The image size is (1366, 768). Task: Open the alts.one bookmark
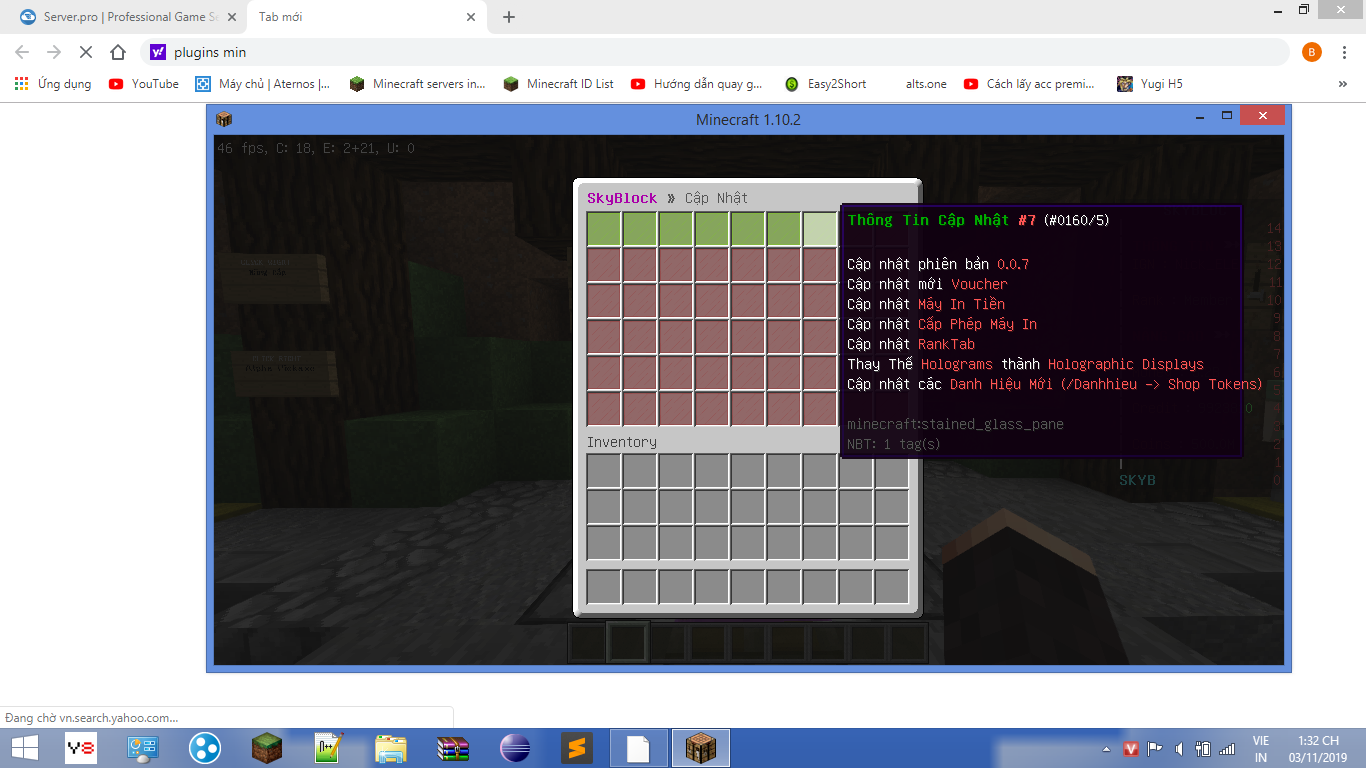point(926,84)
